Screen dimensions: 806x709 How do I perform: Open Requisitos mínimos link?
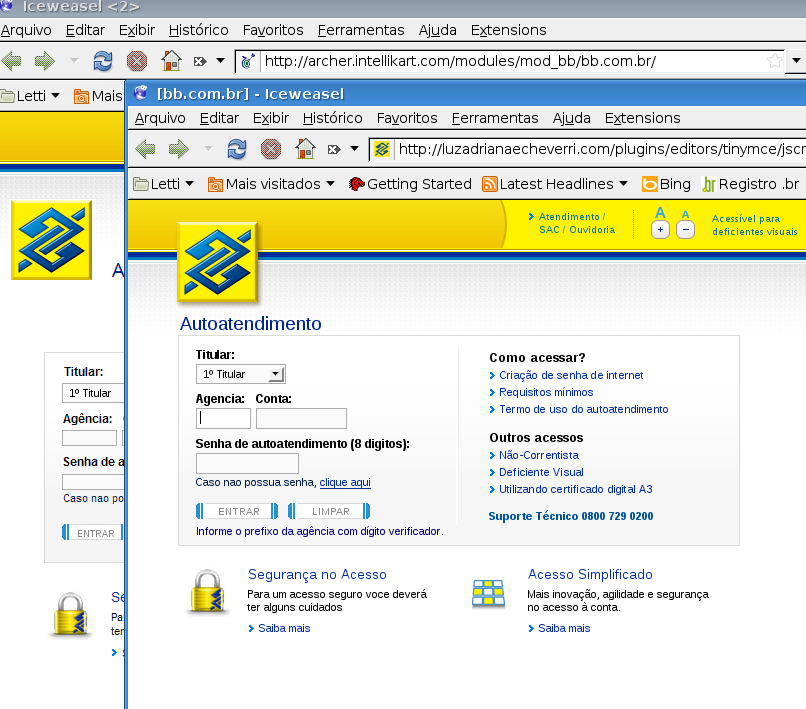[546, 392]
